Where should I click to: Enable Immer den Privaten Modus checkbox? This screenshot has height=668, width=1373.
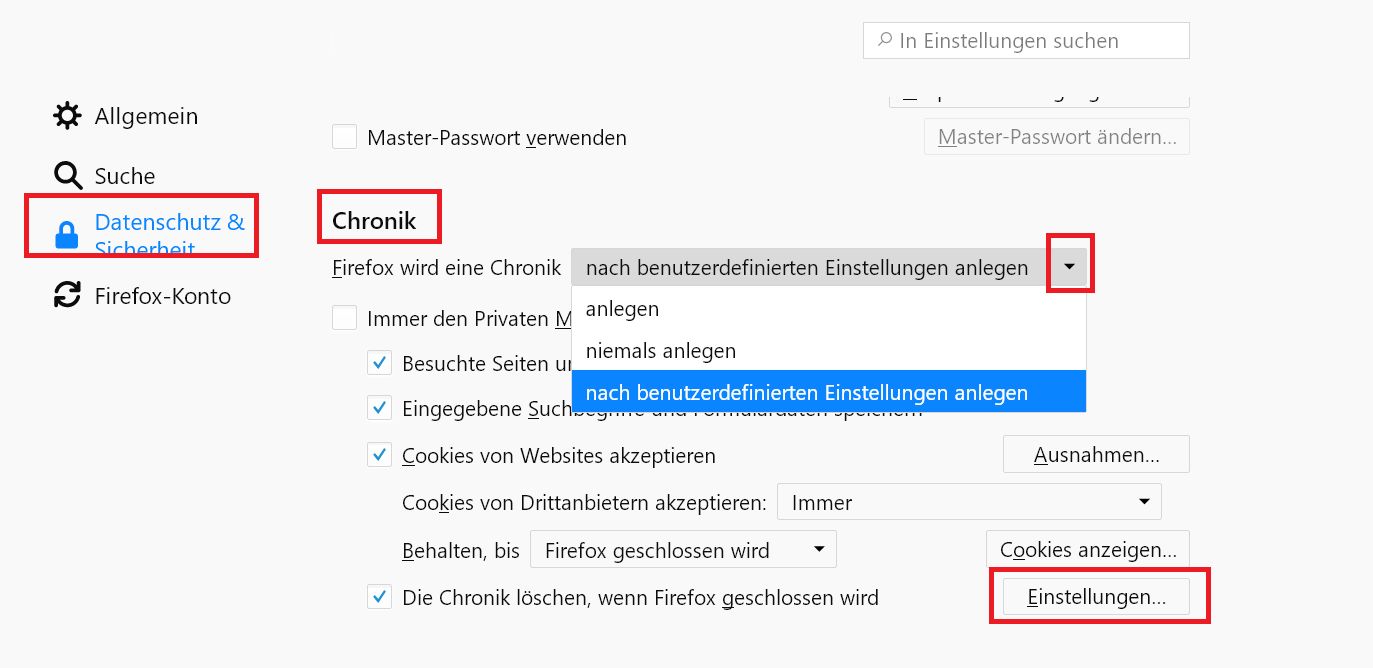point(345,319)
